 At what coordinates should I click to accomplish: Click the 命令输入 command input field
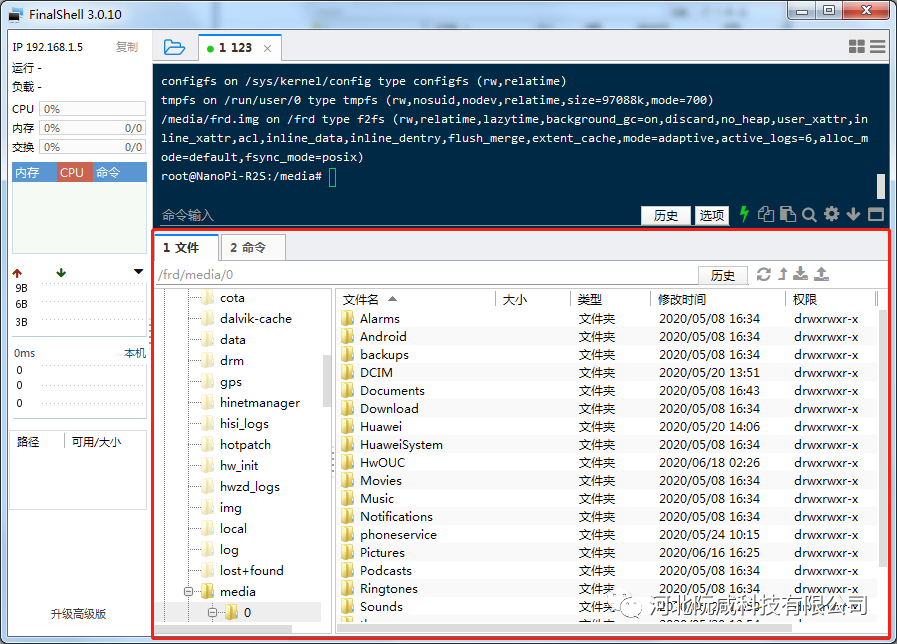(398, 215)
